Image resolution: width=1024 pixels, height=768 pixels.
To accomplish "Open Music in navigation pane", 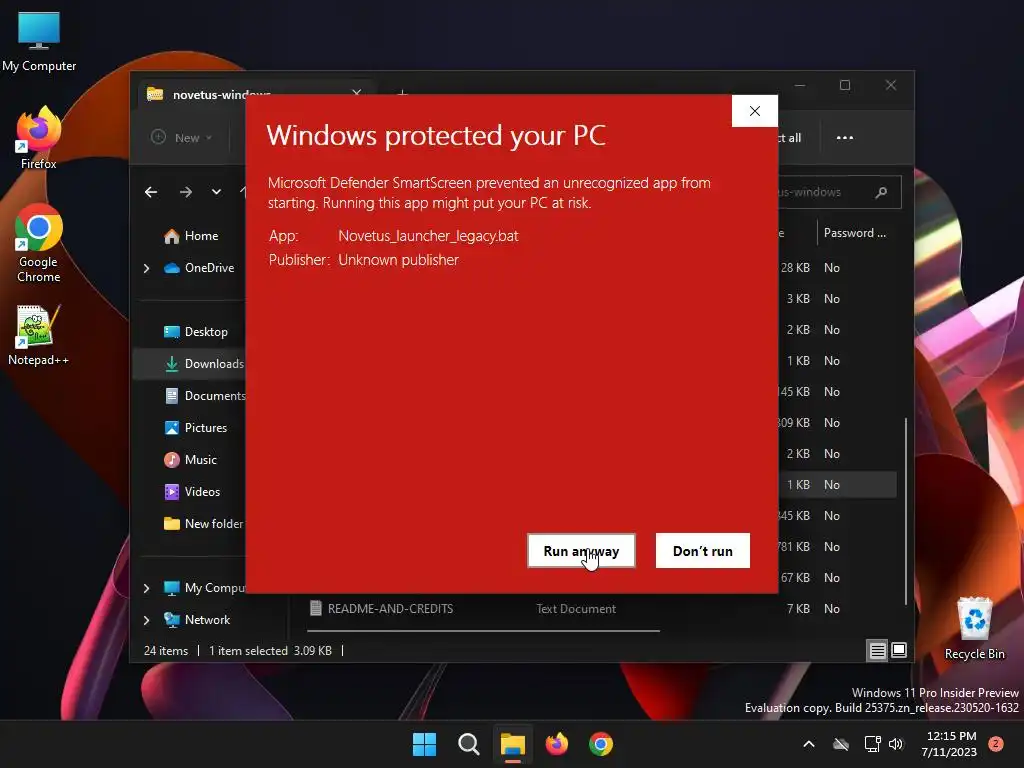I will pos(190,460).
